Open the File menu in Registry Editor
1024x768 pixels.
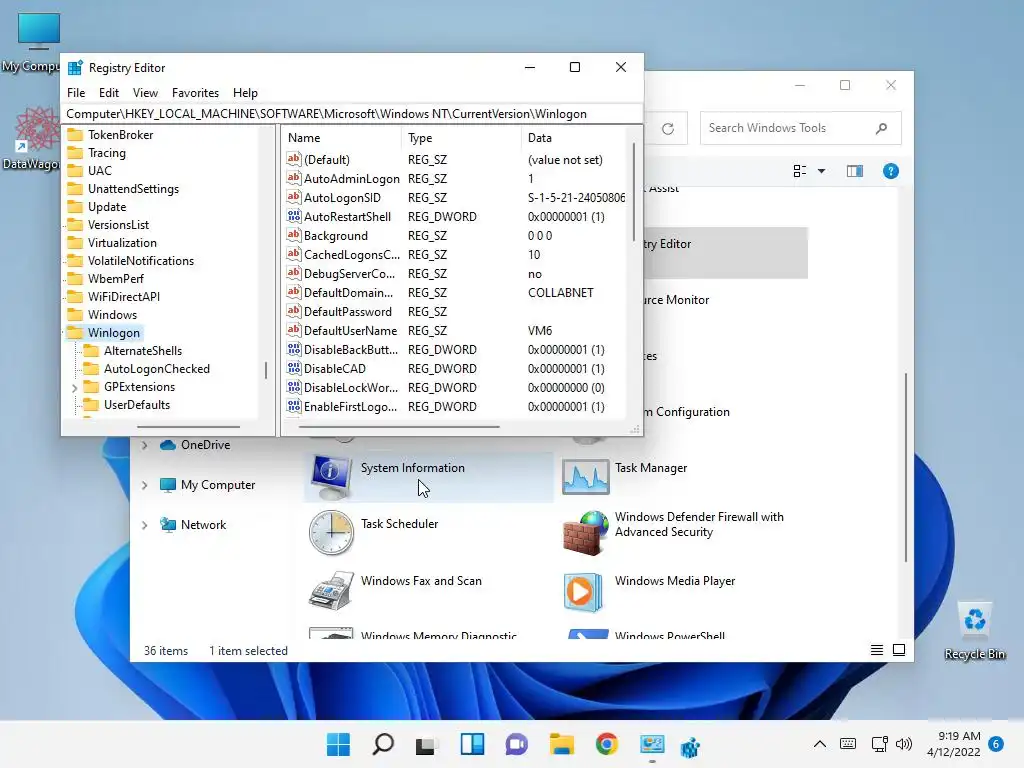(x=76, y=93)
